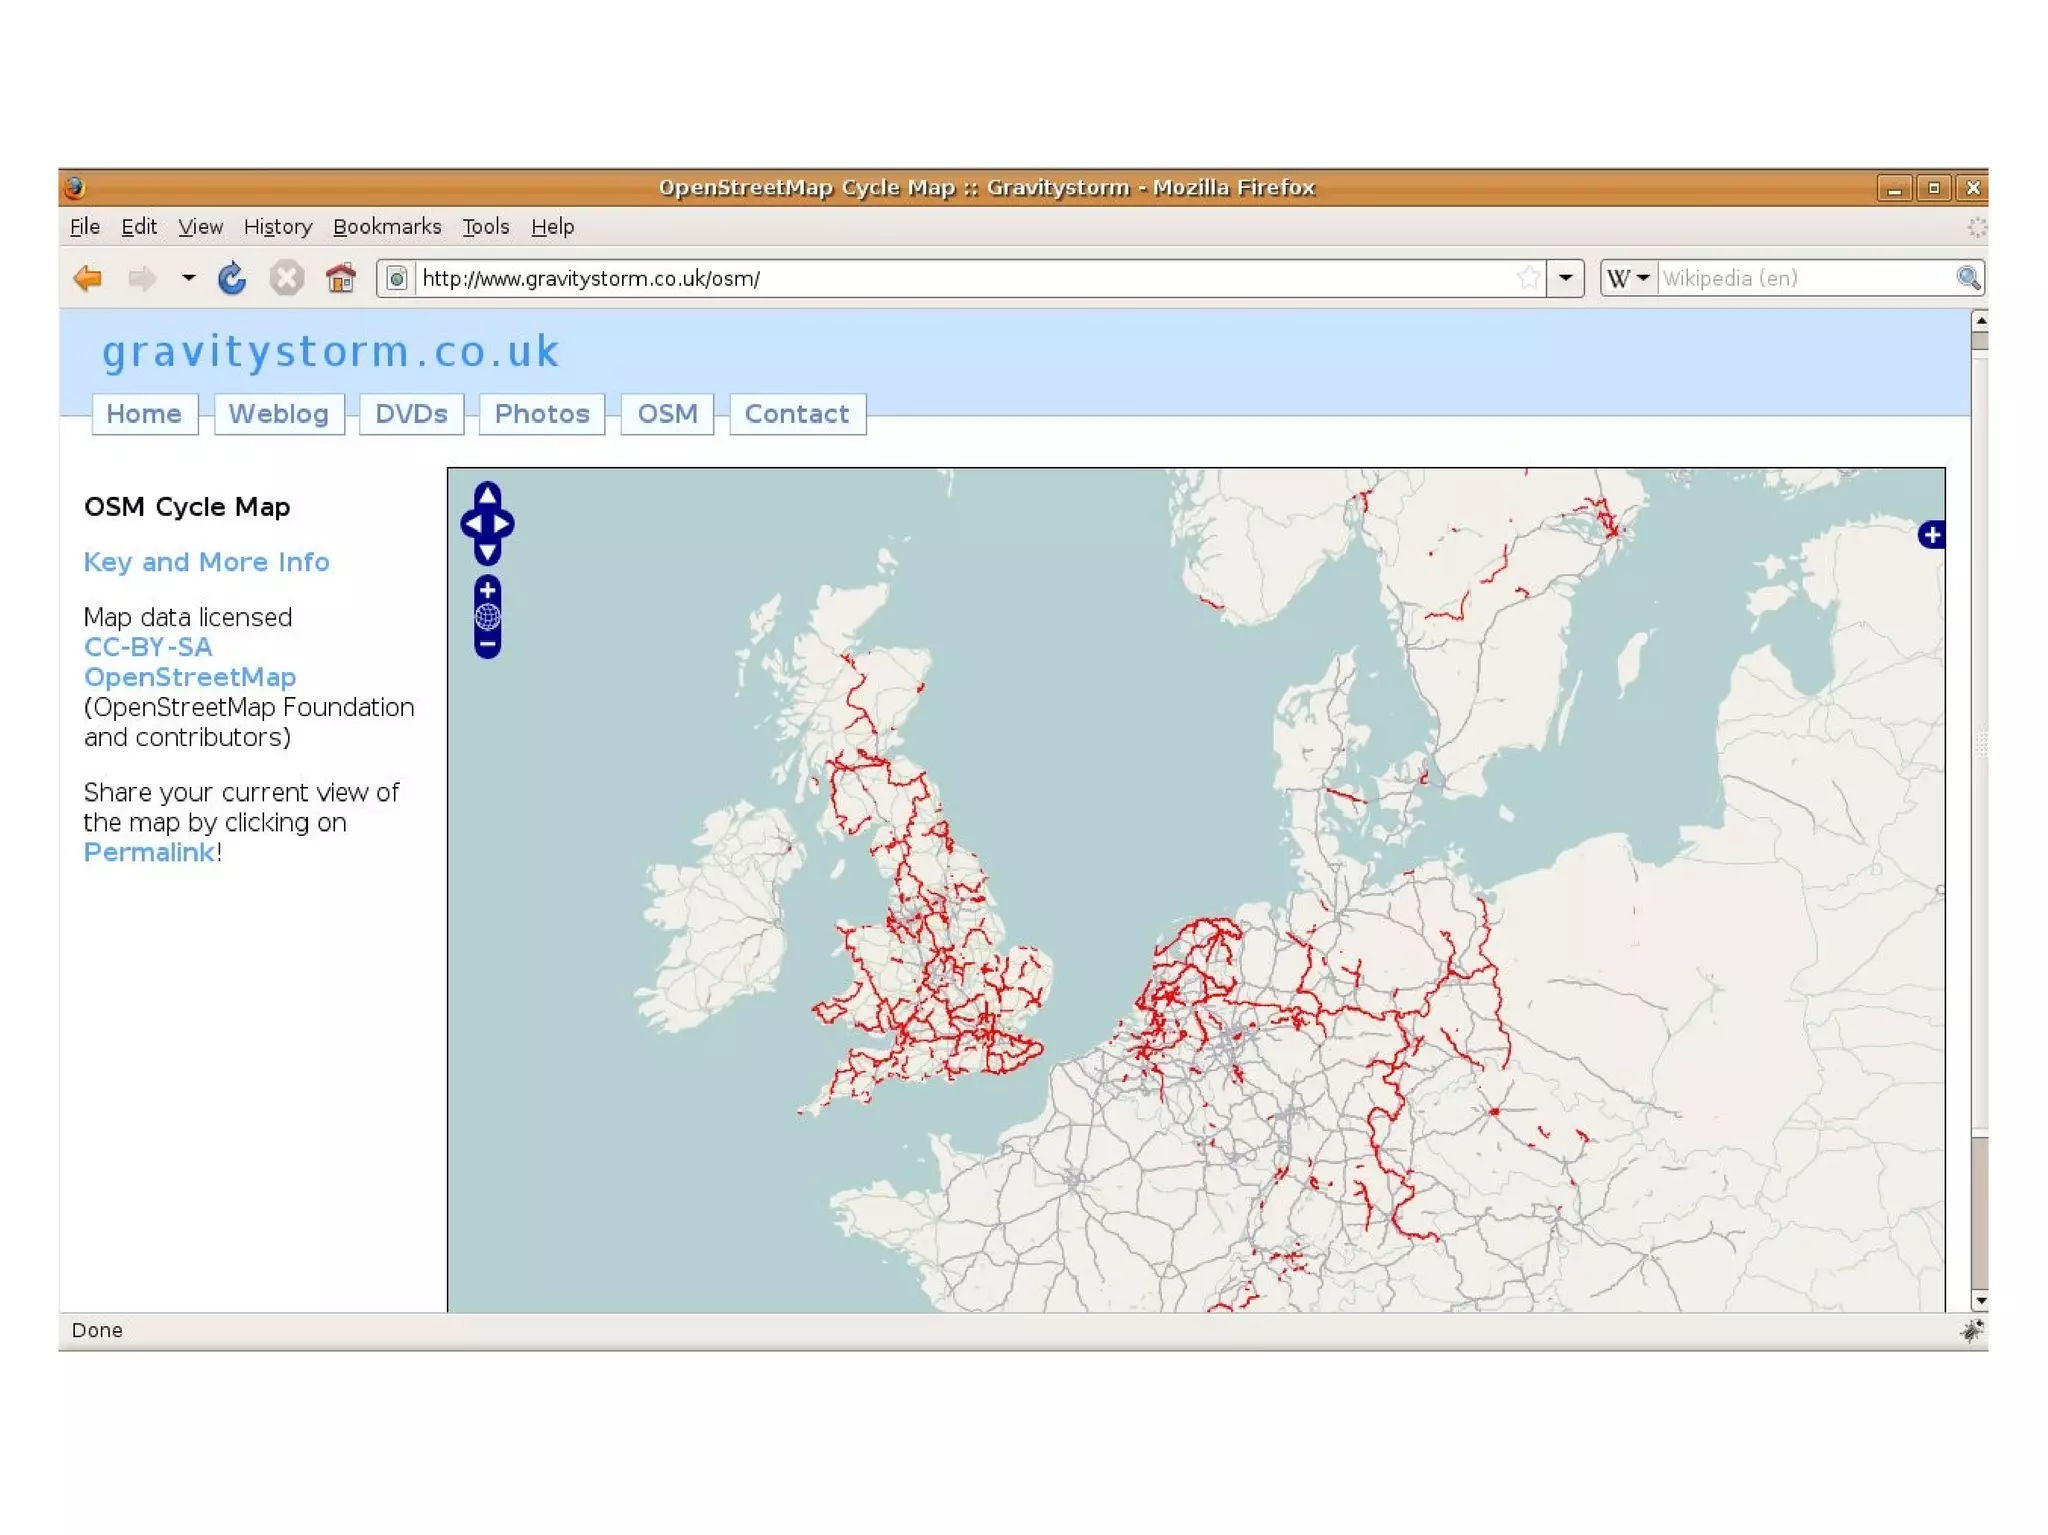2048x1535 pixels.
Task: Zoom in on the cycle map
Action: (487, 590)
